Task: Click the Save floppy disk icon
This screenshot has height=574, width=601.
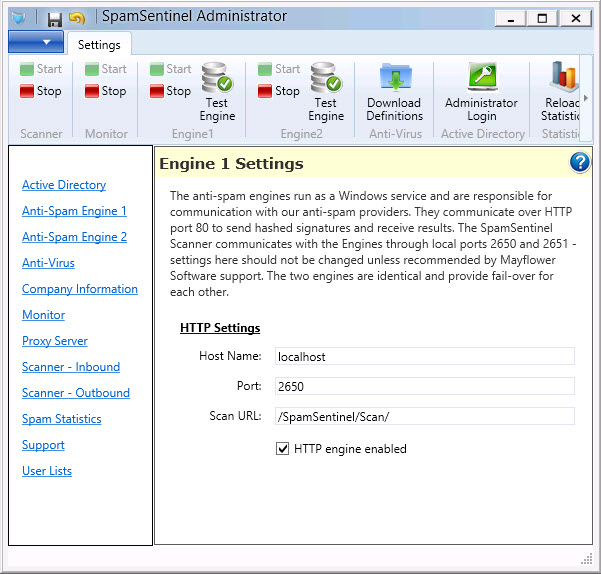Action: [x=54, y=19]
